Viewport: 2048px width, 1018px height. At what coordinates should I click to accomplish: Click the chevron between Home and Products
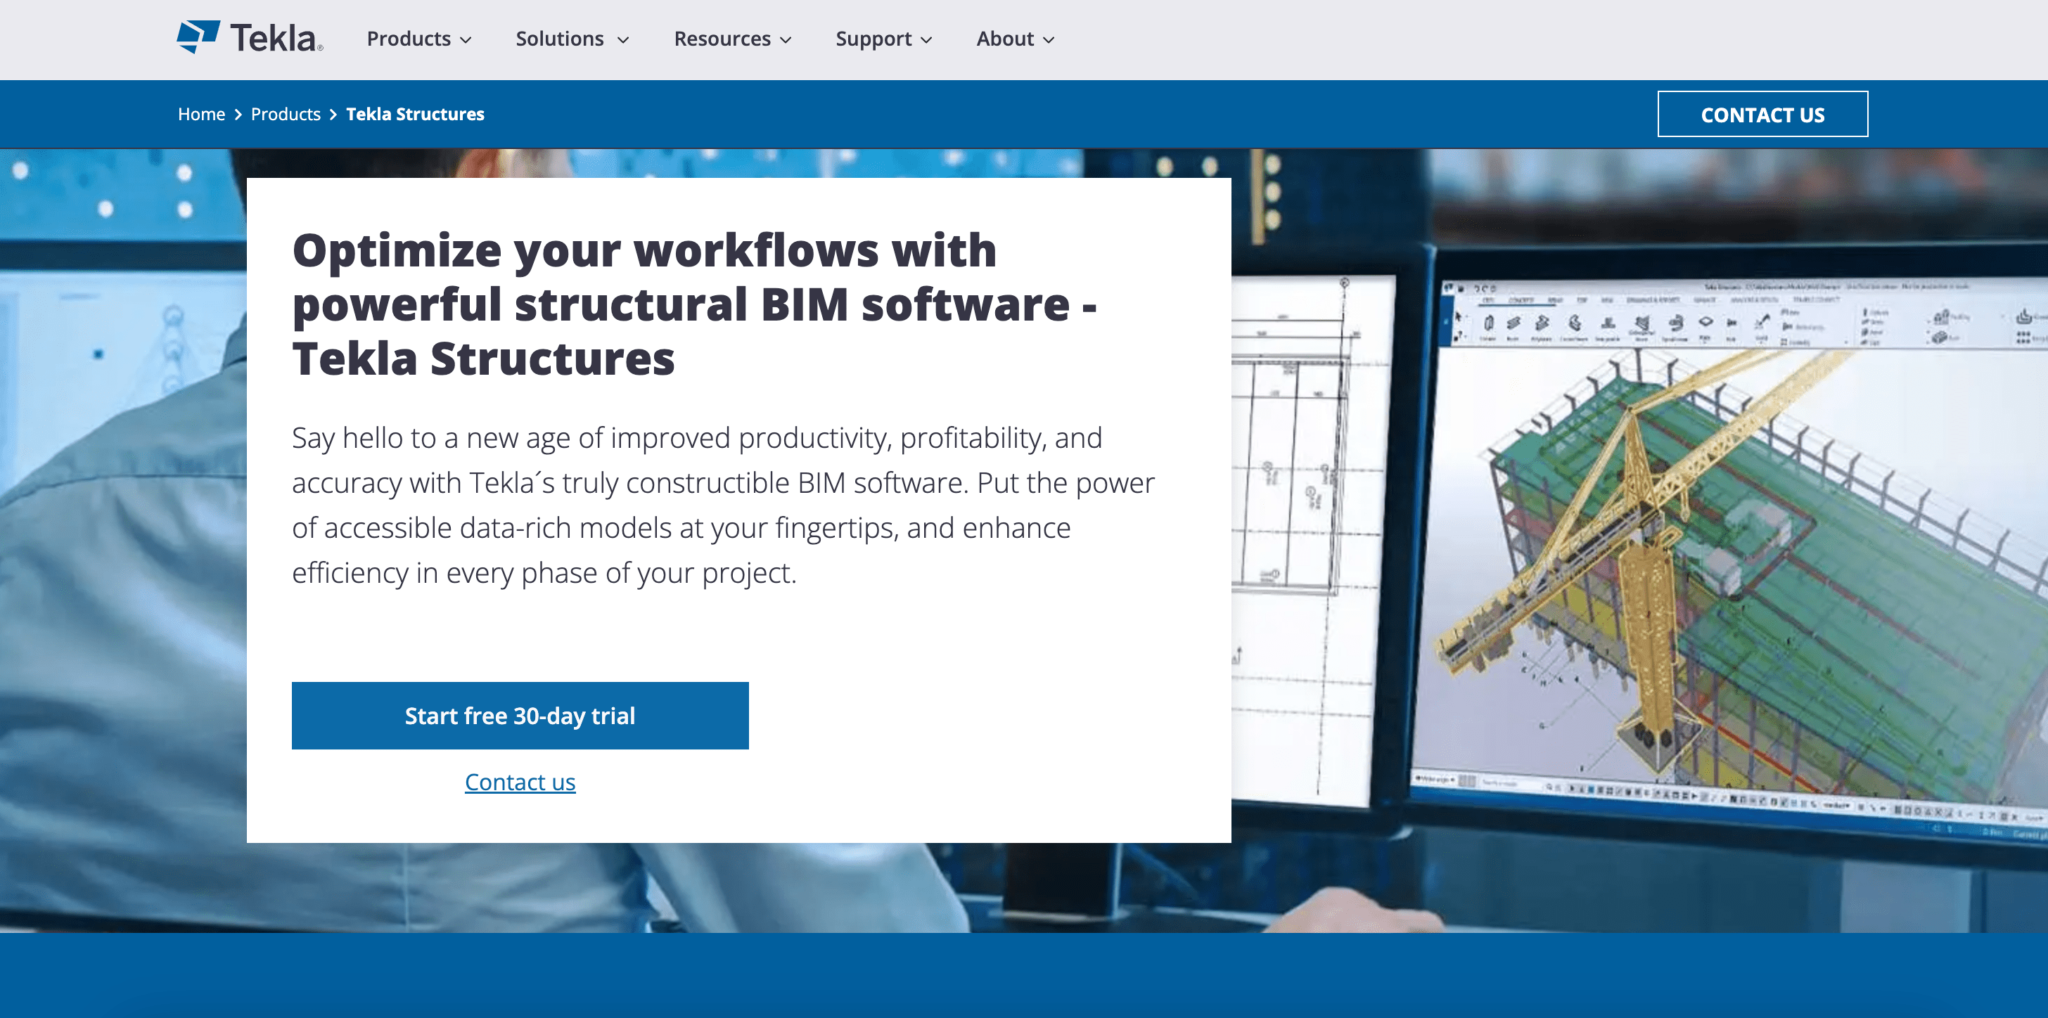point(238,114)
